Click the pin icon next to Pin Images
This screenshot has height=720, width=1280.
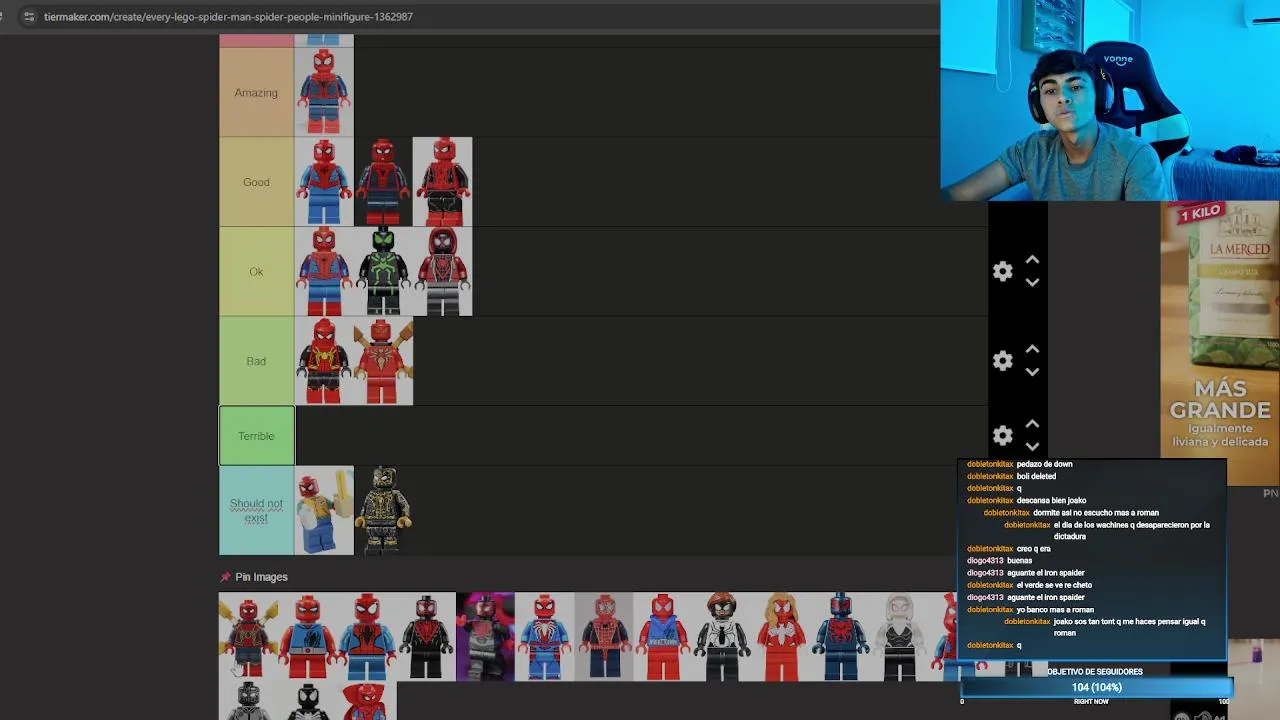point(225,577)
